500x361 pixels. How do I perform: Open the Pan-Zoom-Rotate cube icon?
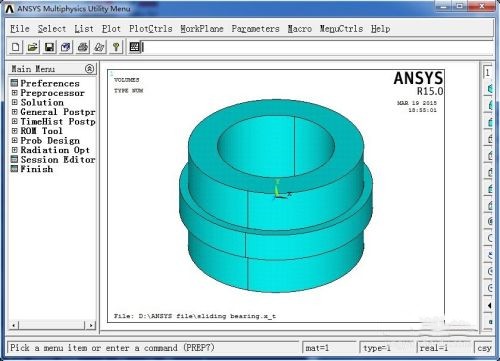pos(66,47)
